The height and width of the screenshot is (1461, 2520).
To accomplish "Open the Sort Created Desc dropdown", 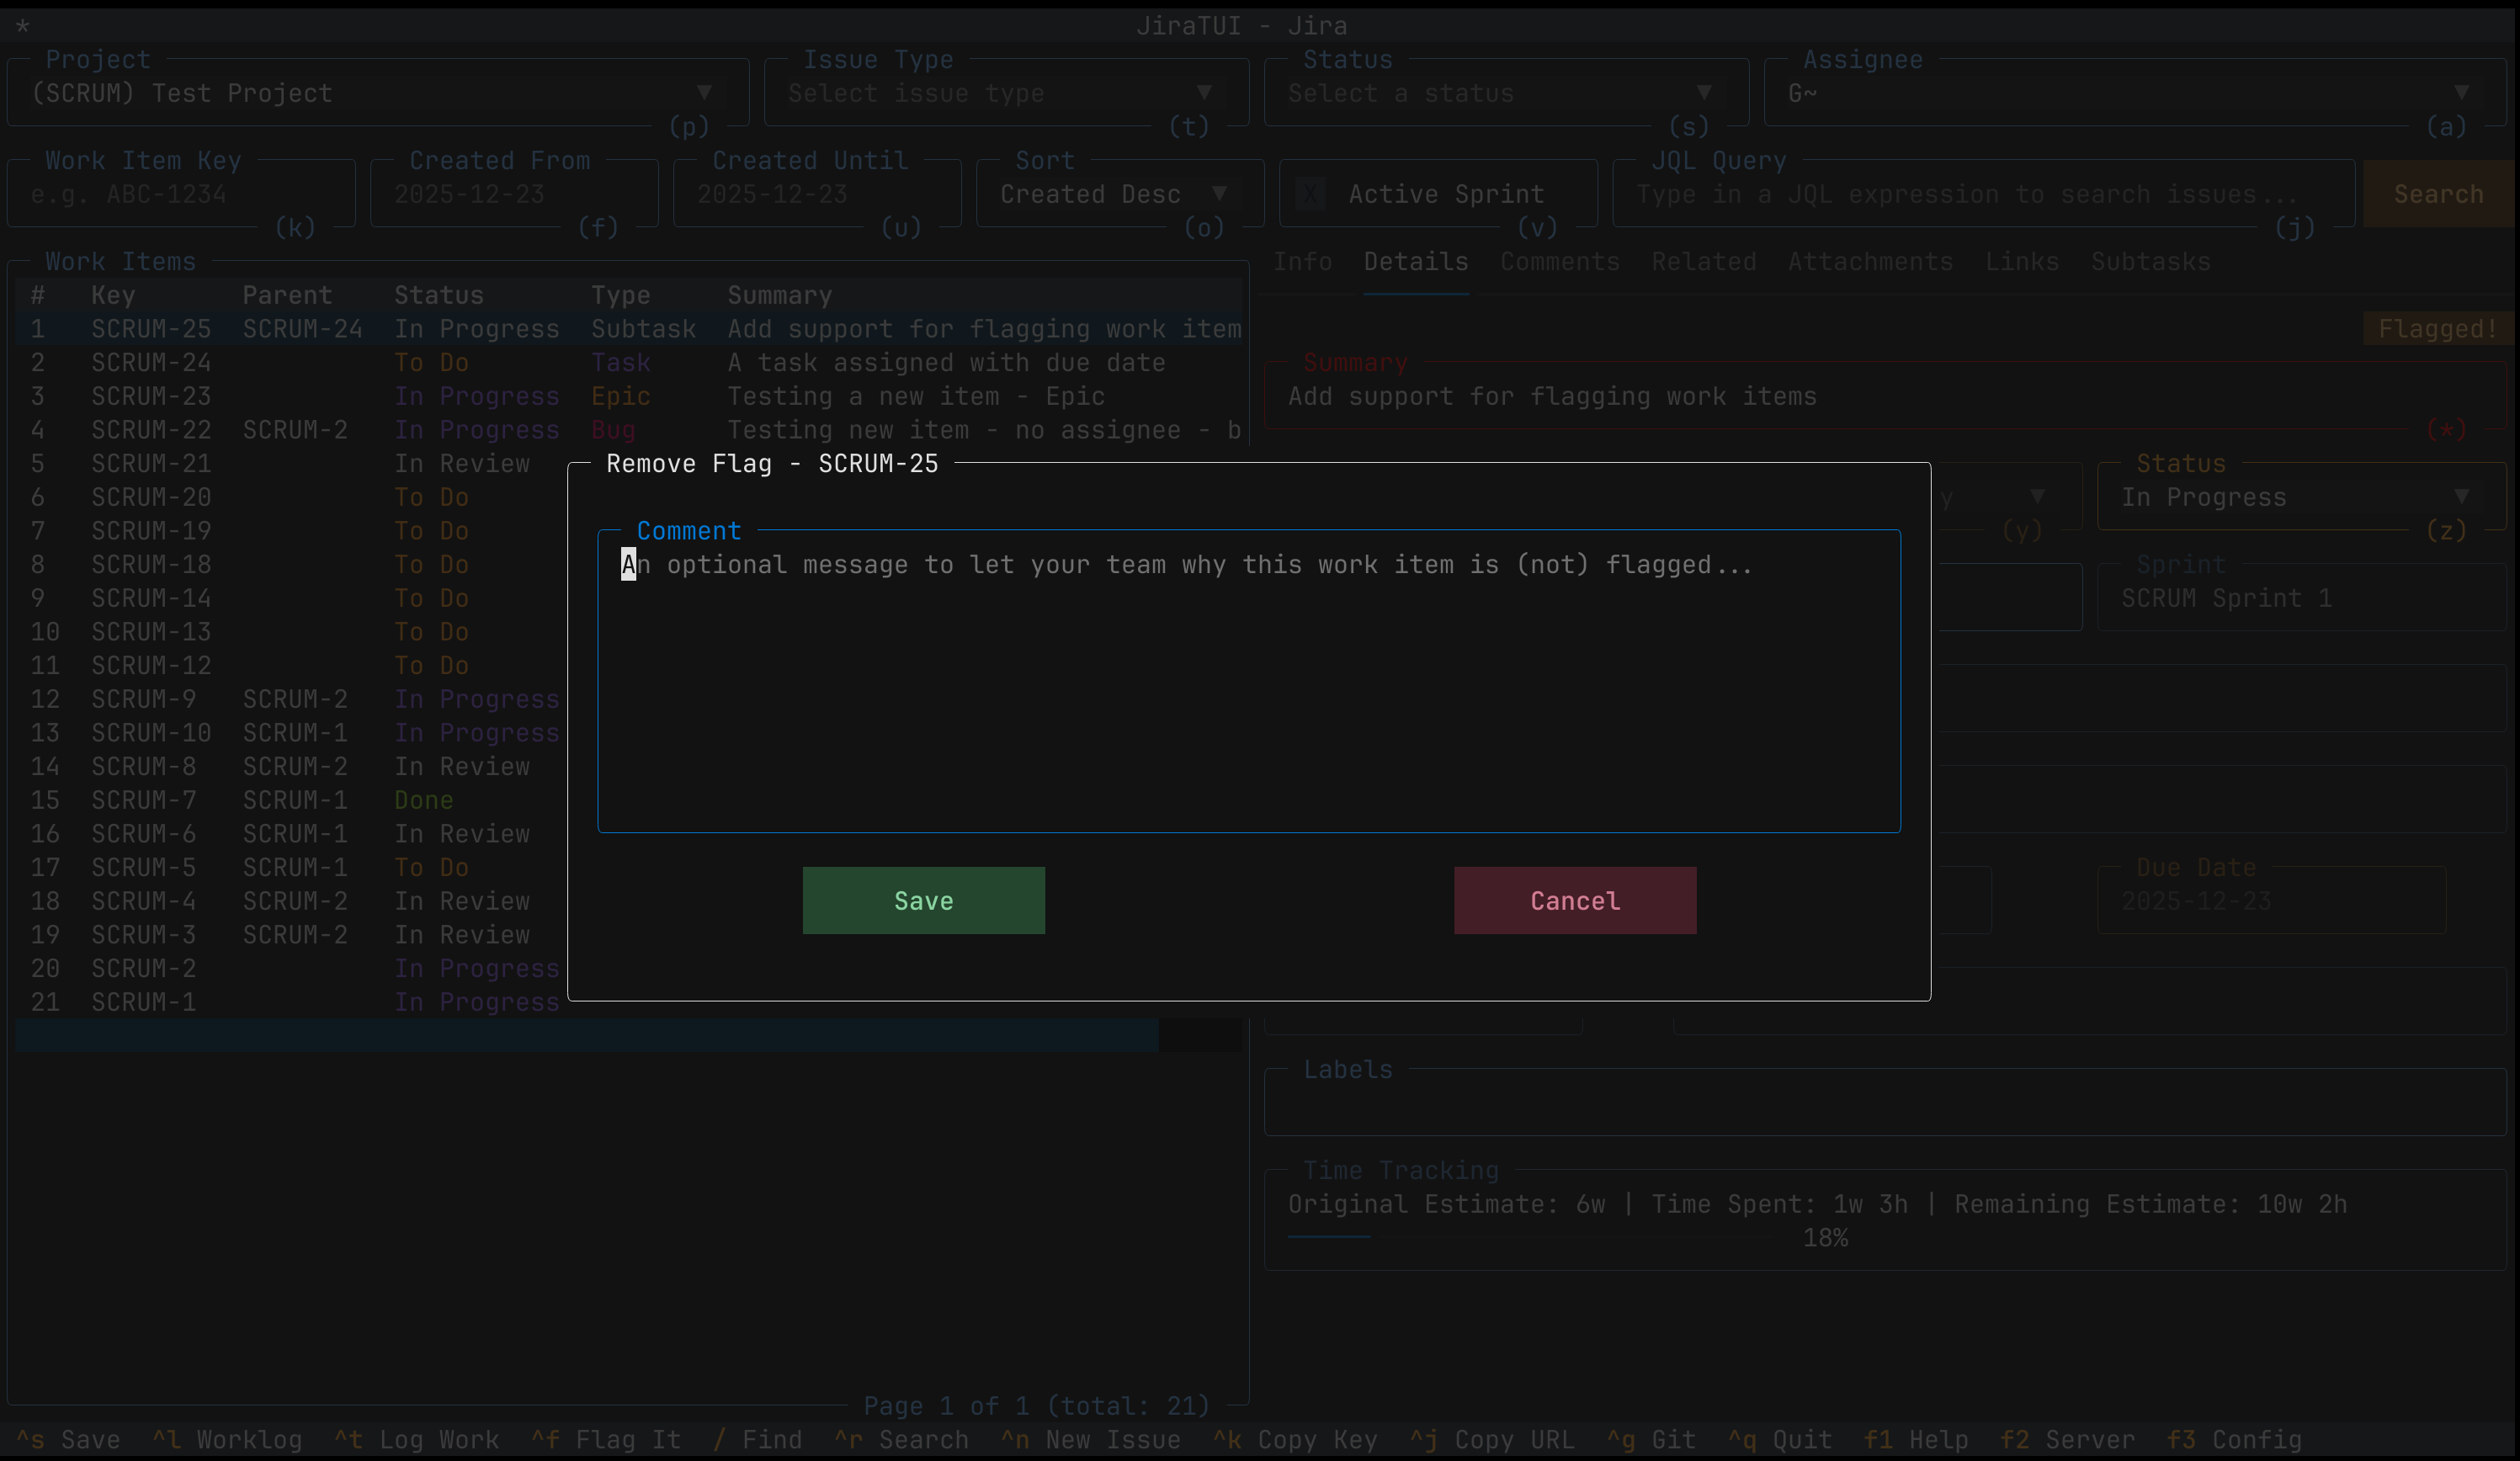I will (1121, 194).
